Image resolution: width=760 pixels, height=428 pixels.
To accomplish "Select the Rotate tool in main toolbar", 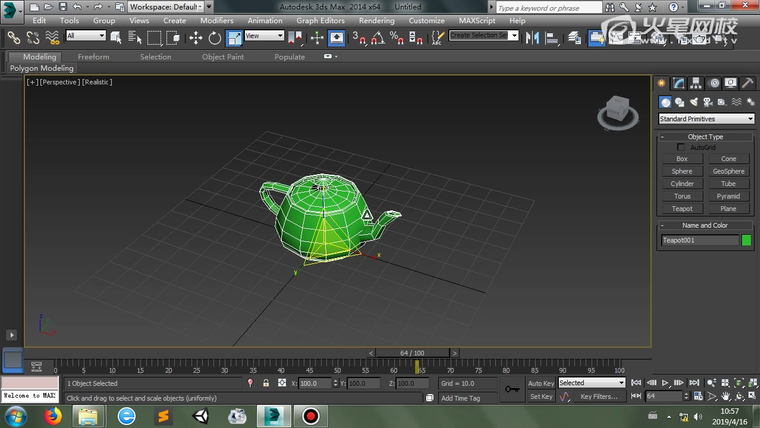I will 214,37.
